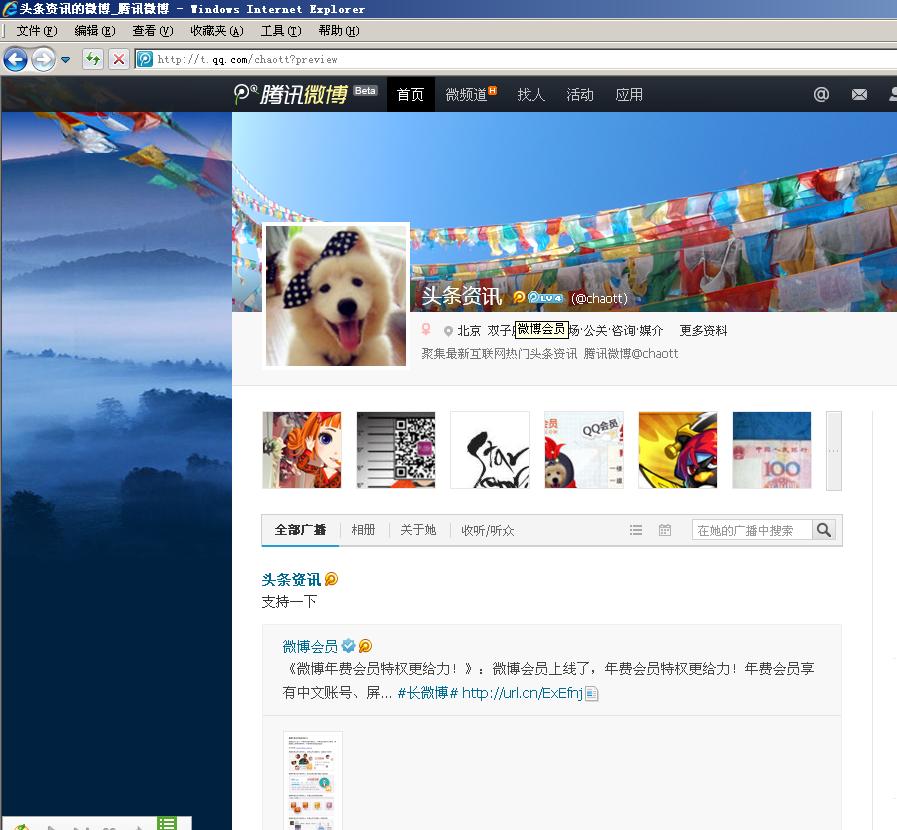The width and height of the screenshot is (897, 830).
Task: Click the Samoyed dog profile avatar
Action: [x=336, y=296]
